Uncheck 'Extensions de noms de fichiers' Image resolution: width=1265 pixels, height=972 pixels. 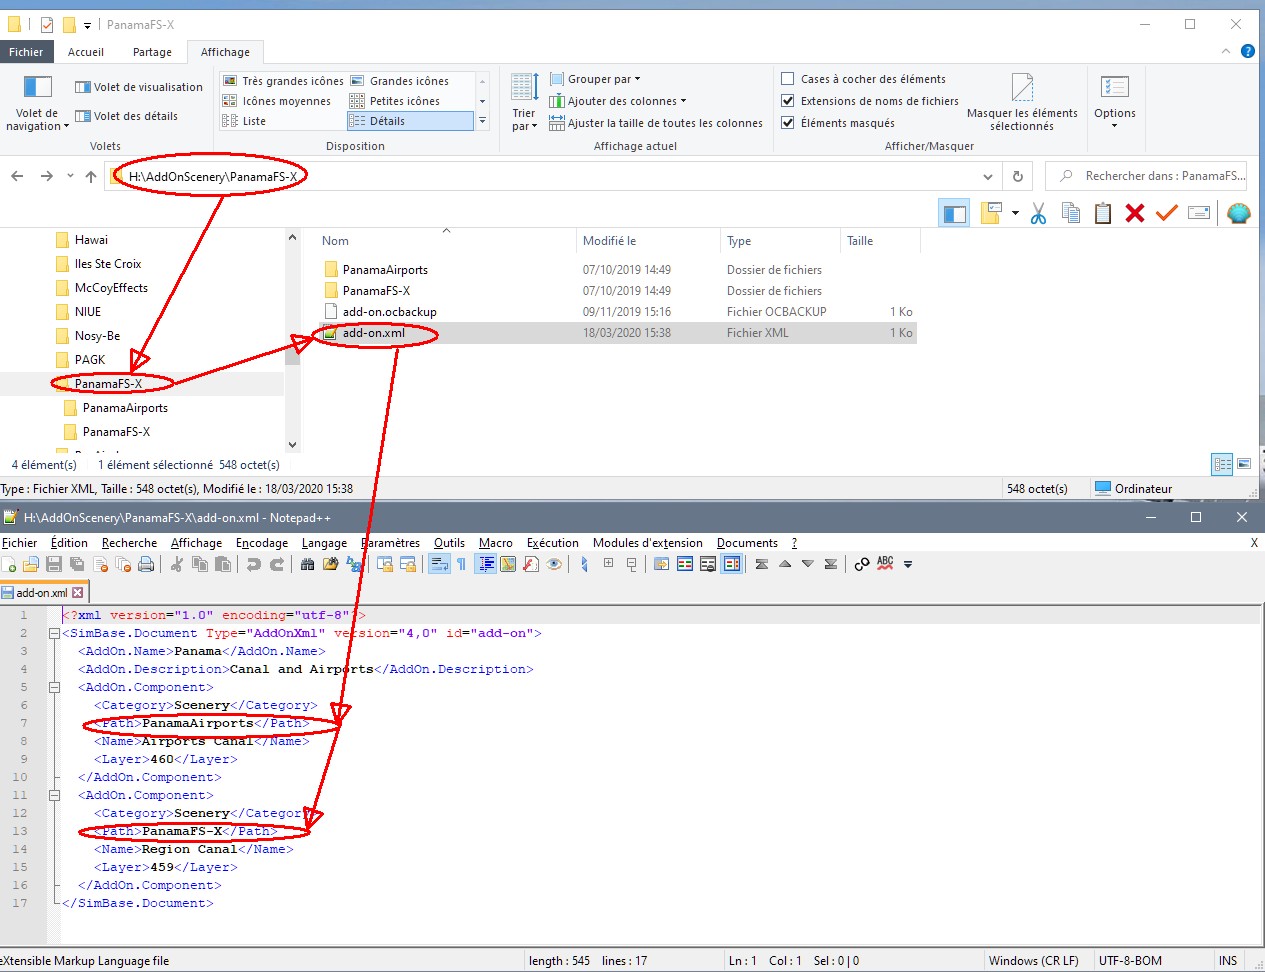(788, 101)
